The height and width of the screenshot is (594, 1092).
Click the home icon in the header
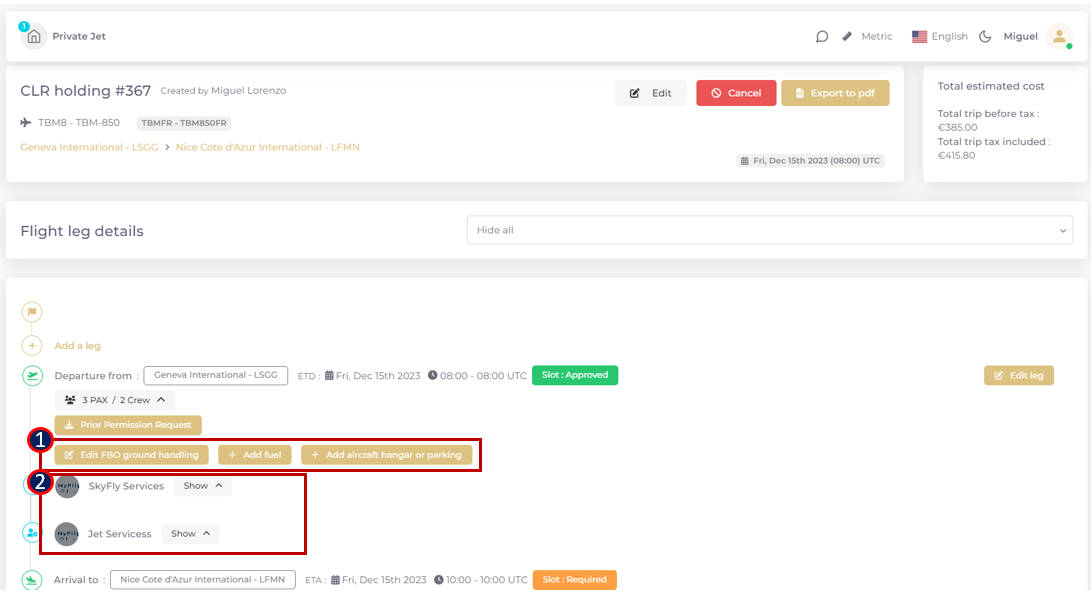pos(34,37)
